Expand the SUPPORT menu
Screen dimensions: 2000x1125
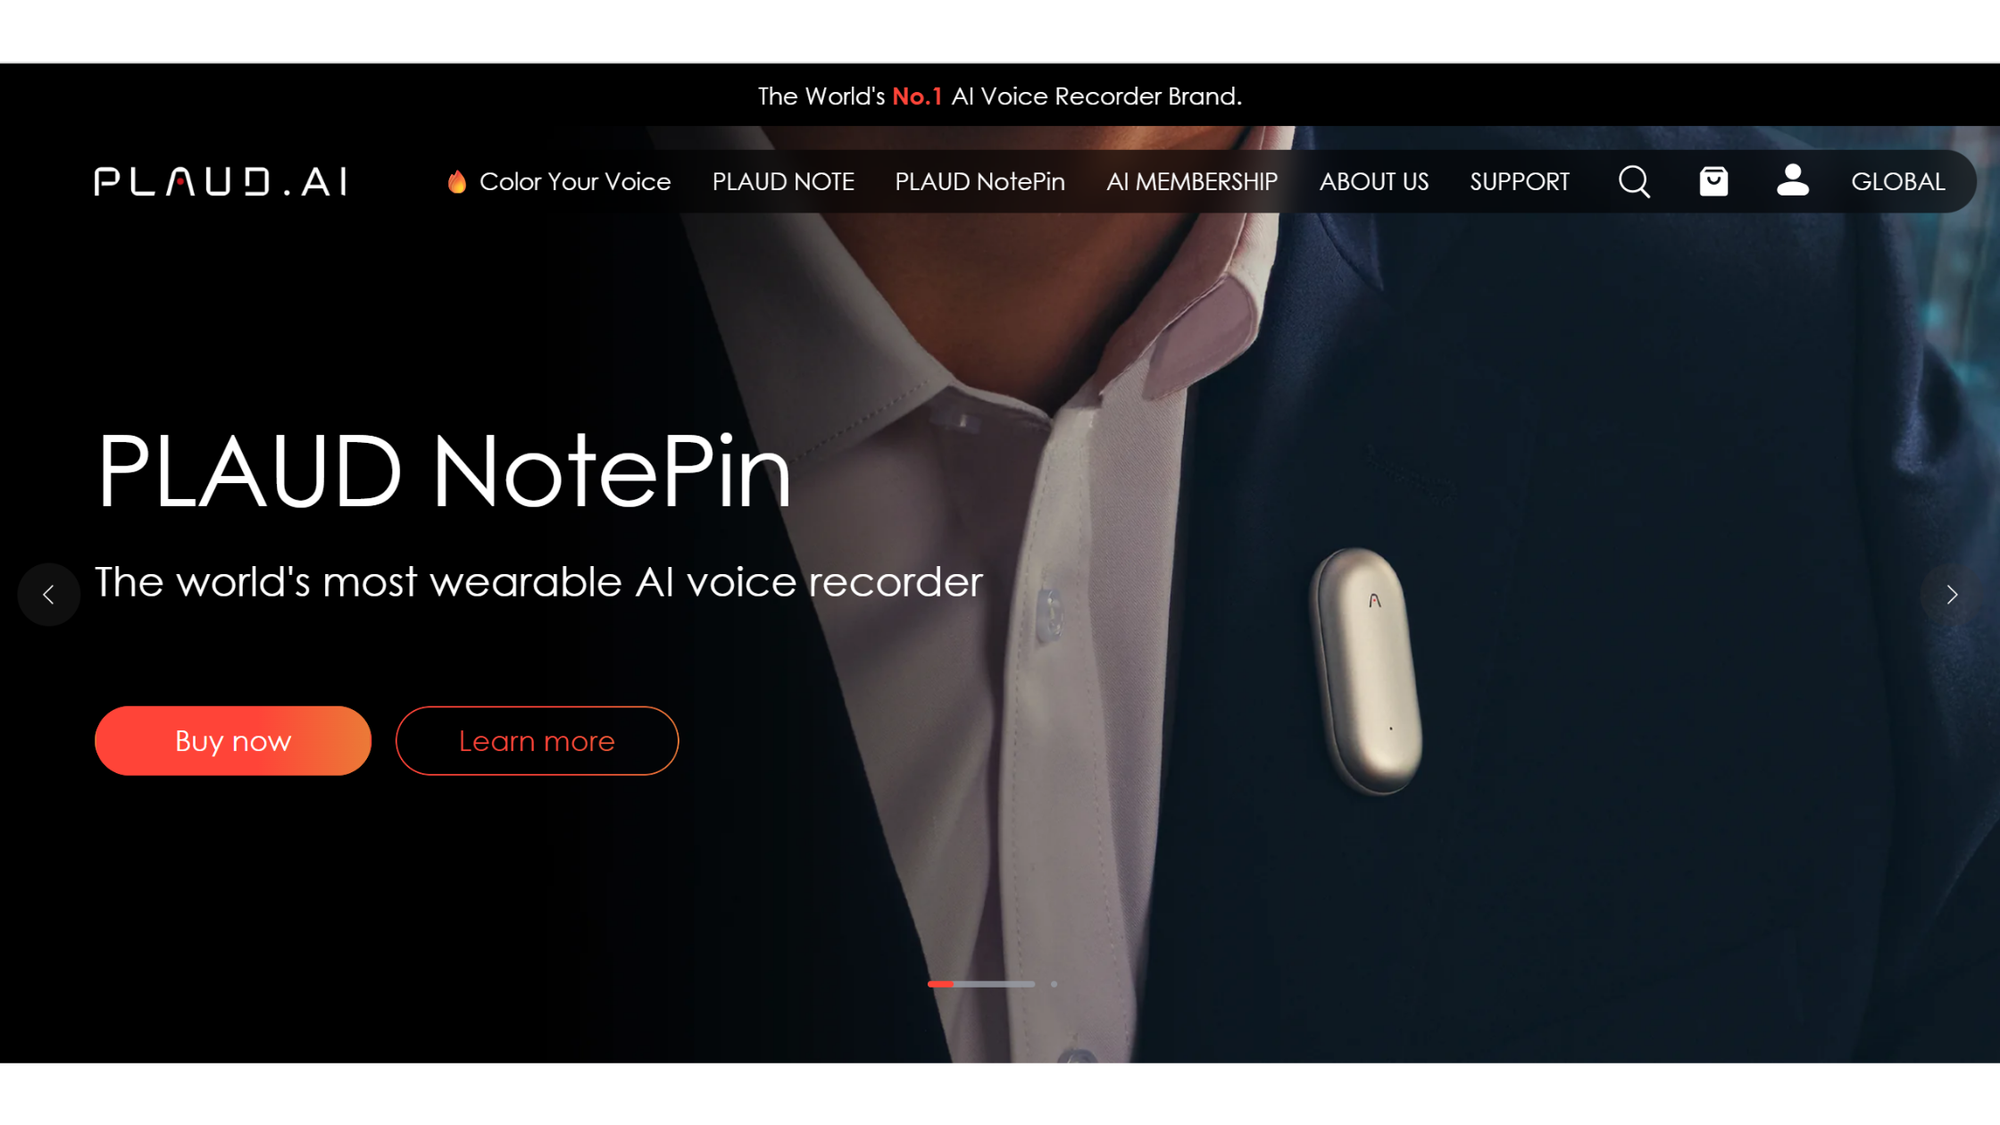point(1519,181)
